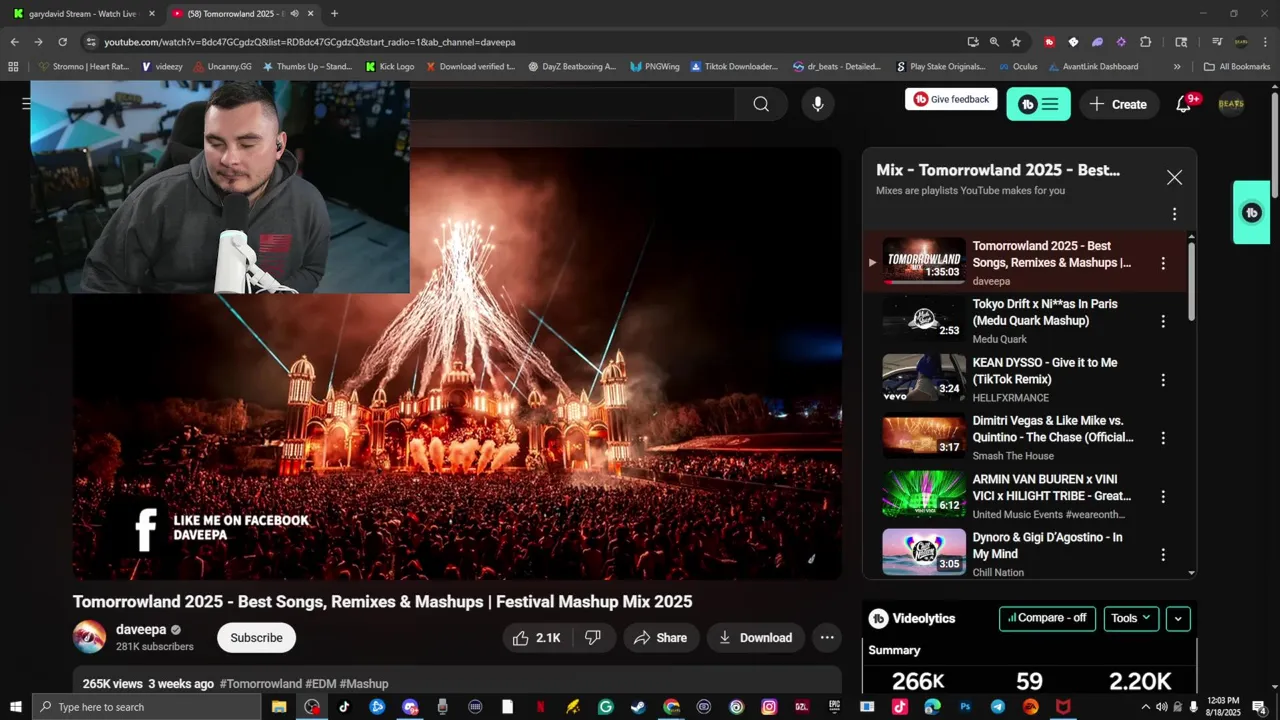
Task: Reload the page with the refresh icon
Action: 62,42
